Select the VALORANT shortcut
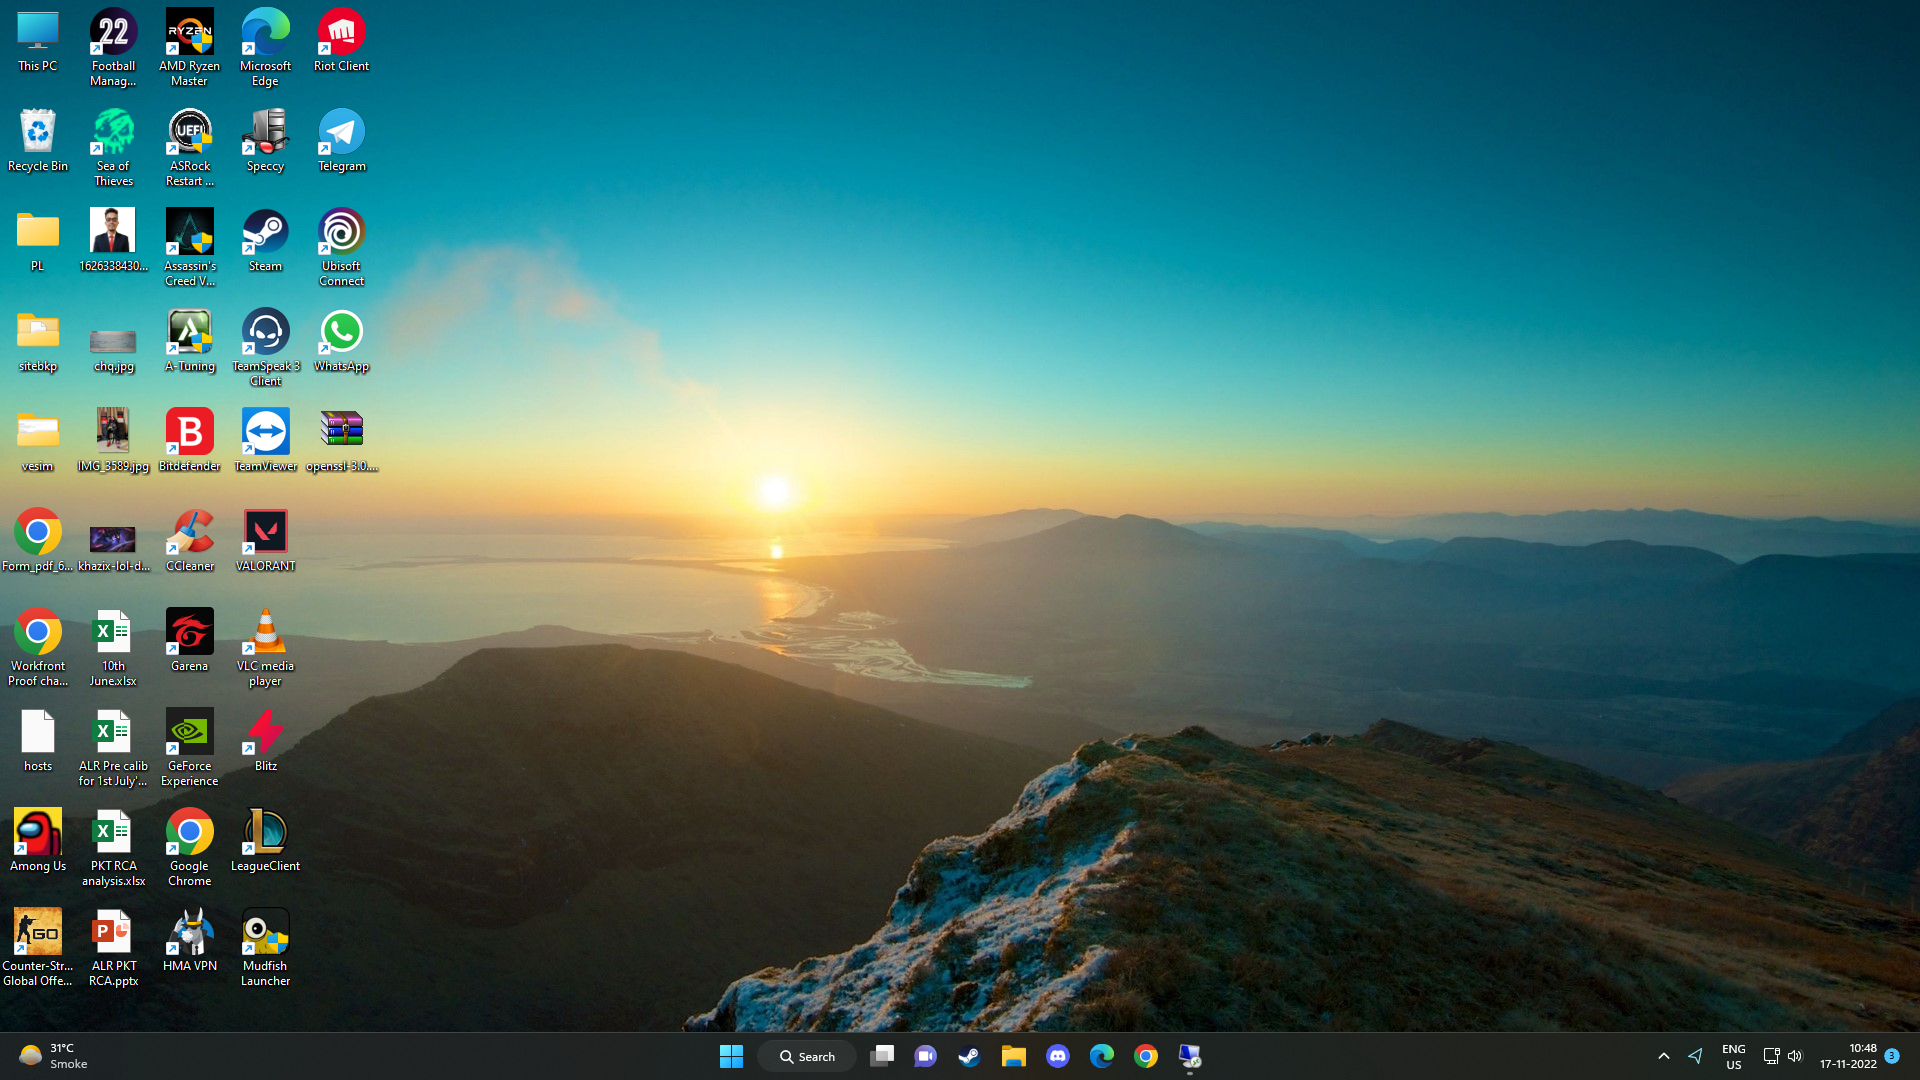Image resolution: width=1920 pixels, height=1080 pixels. [x=265, y=542]
